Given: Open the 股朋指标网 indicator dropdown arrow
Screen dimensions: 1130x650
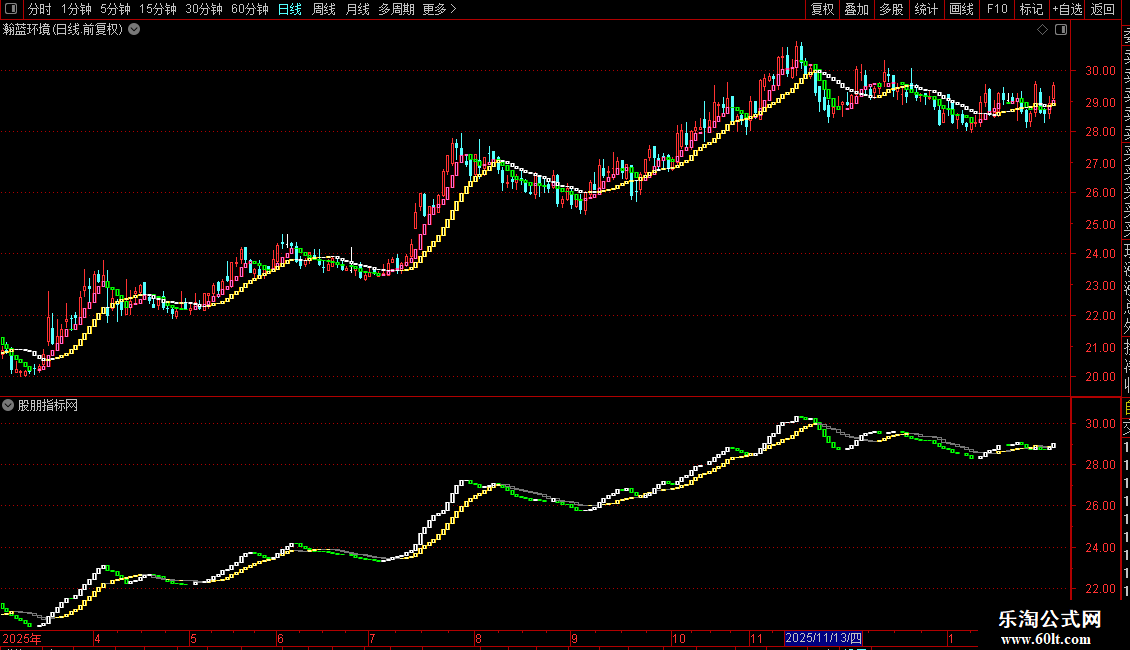Looking at the screenshot, I should [x=8, y=406].
